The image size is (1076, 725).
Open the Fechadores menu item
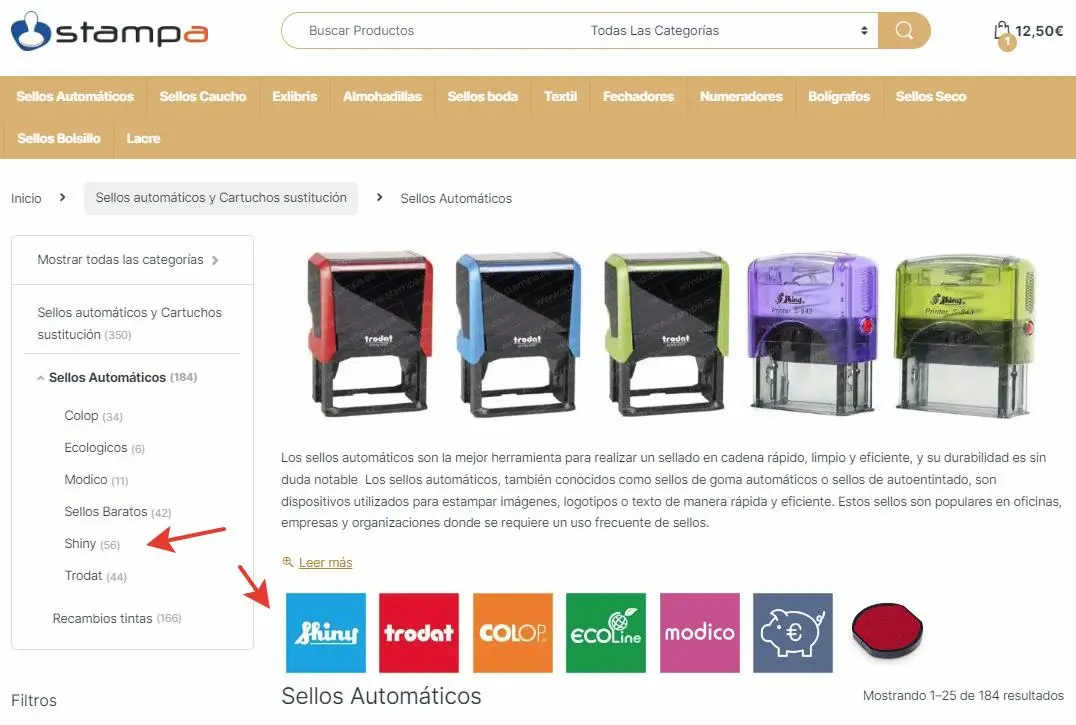pyautogui.click(x=638, y=97)
